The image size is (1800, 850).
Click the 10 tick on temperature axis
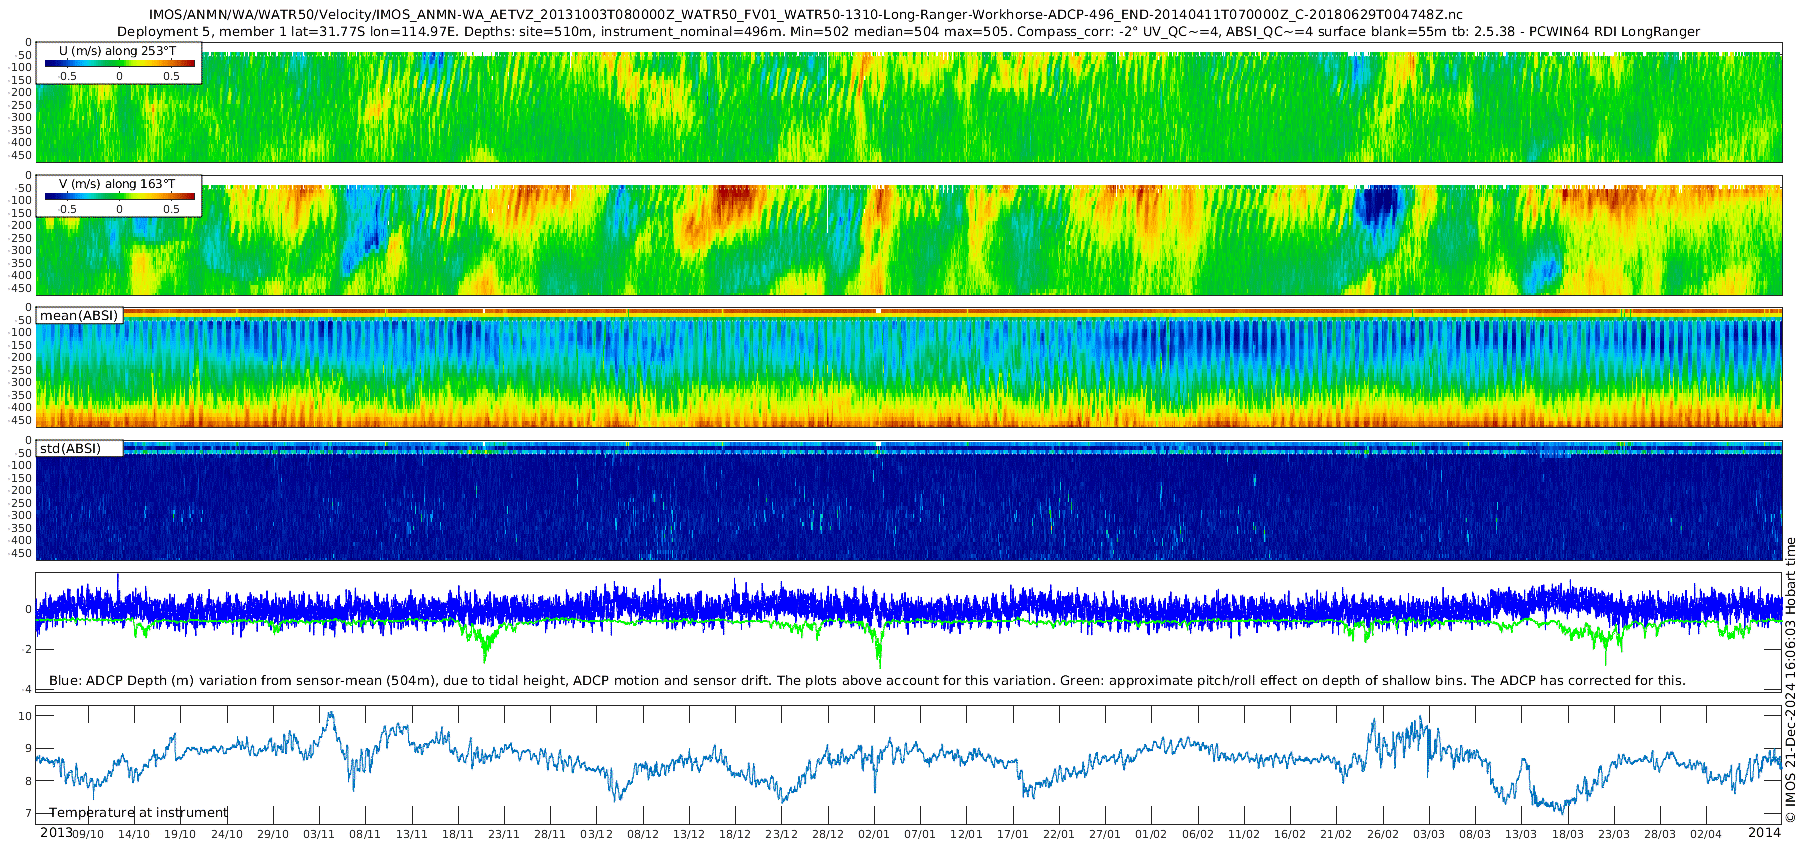tap(25, 716)
